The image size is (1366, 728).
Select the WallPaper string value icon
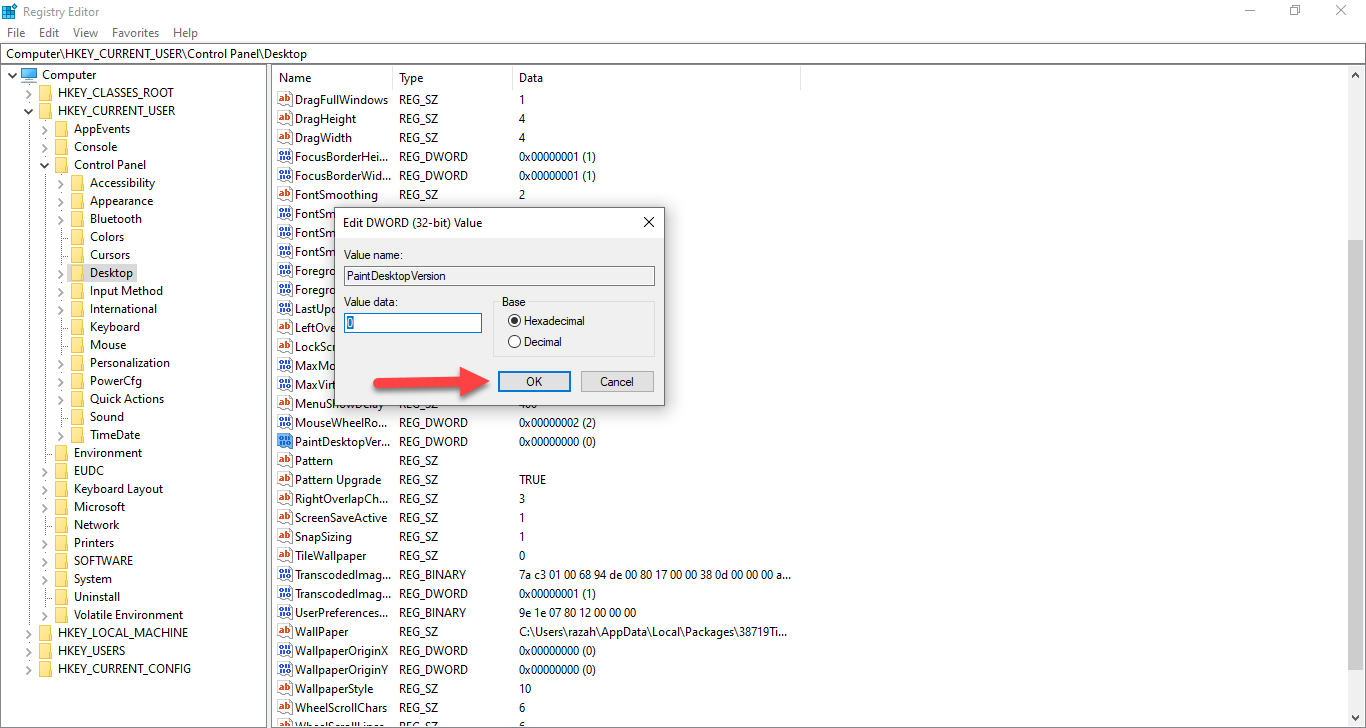tap(285, 632)
